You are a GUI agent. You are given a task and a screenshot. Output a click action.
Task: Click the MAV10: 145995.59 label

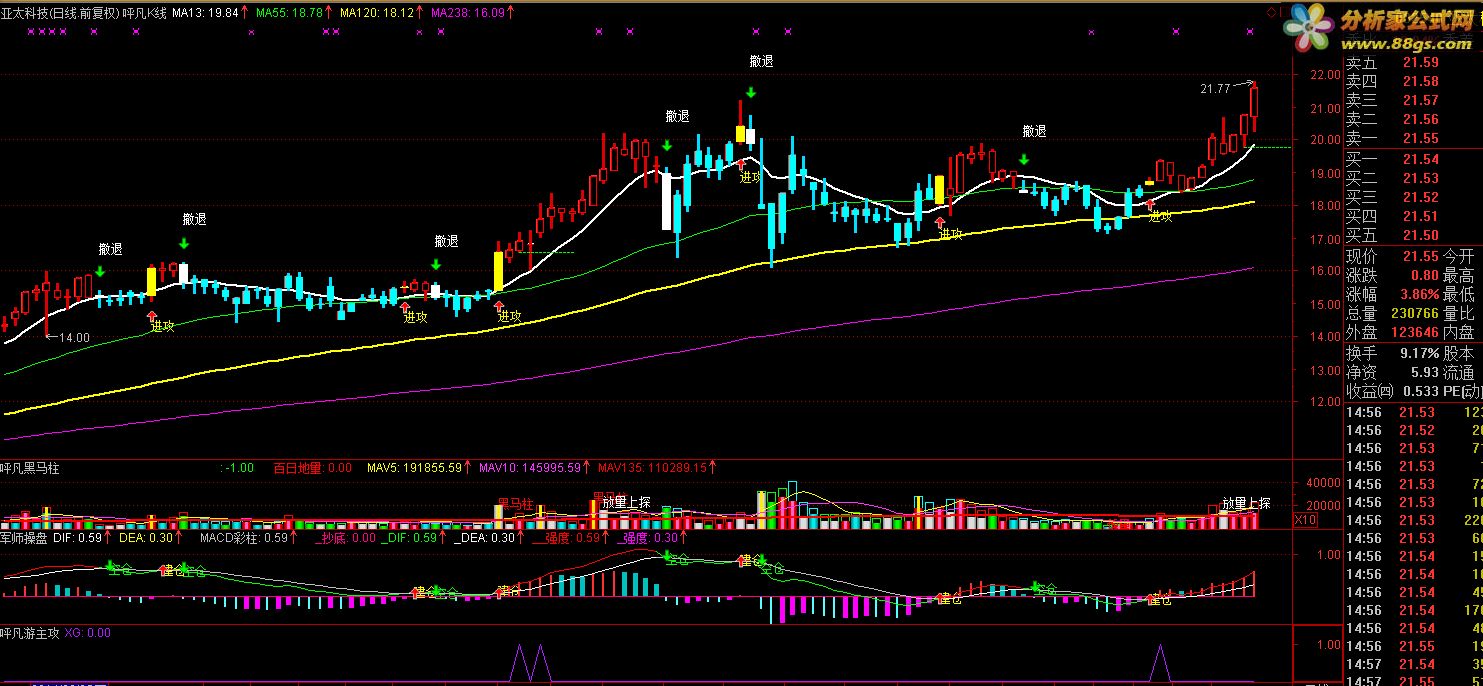click(x=531, y=467)
